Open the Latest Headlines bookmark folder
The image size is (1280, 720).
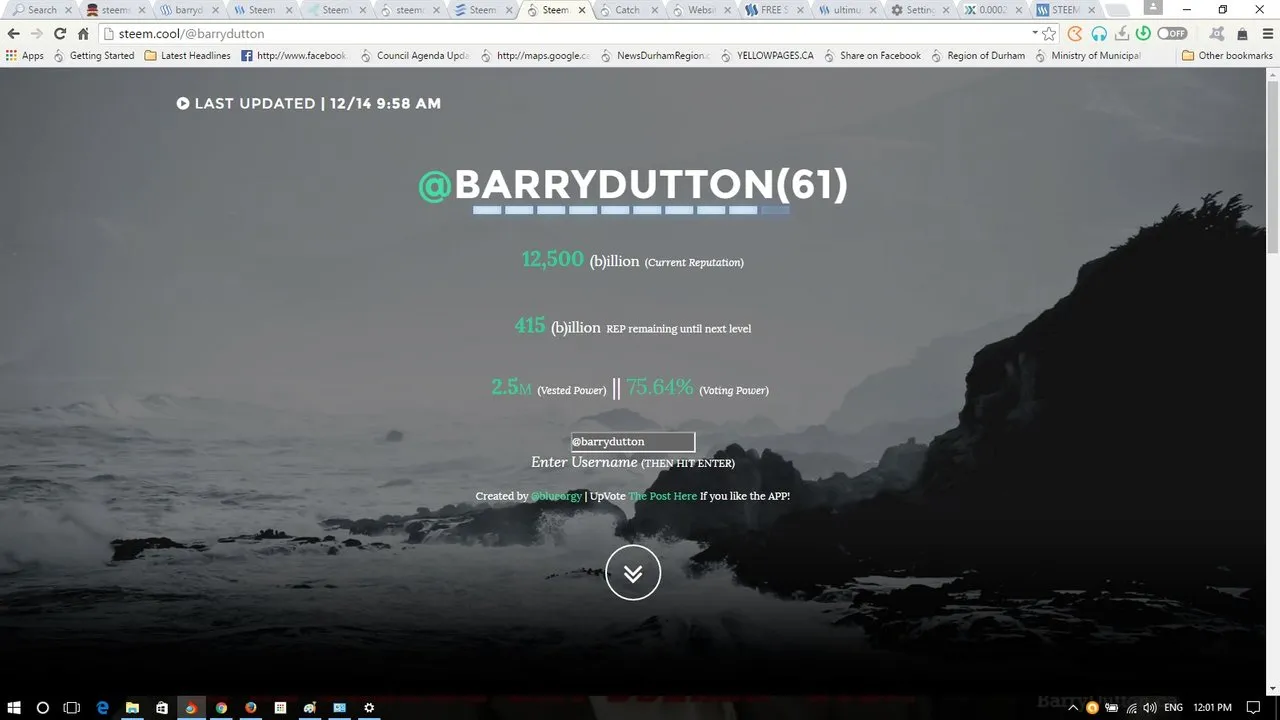[188, 56]
